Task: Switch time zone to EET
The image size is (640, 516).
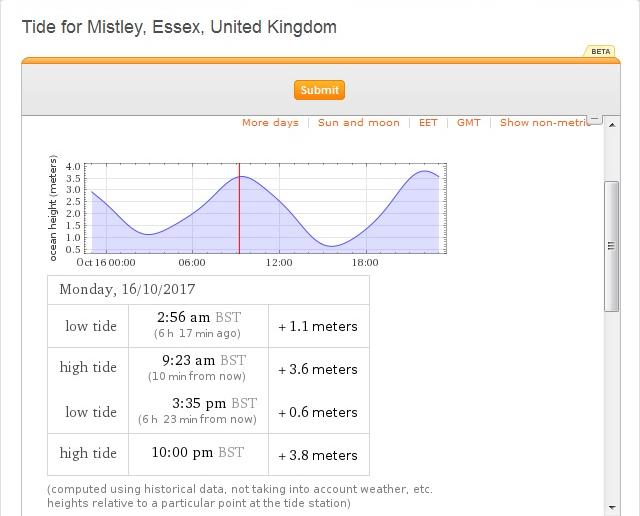Action: [428, 123]
